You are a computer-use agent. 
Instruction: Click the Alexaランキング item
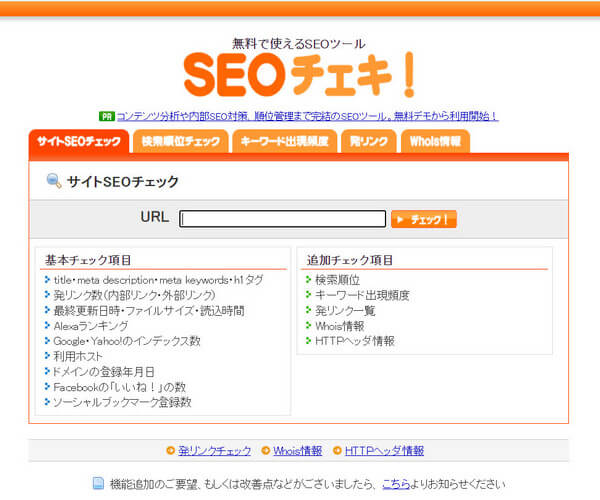(91, 326)
